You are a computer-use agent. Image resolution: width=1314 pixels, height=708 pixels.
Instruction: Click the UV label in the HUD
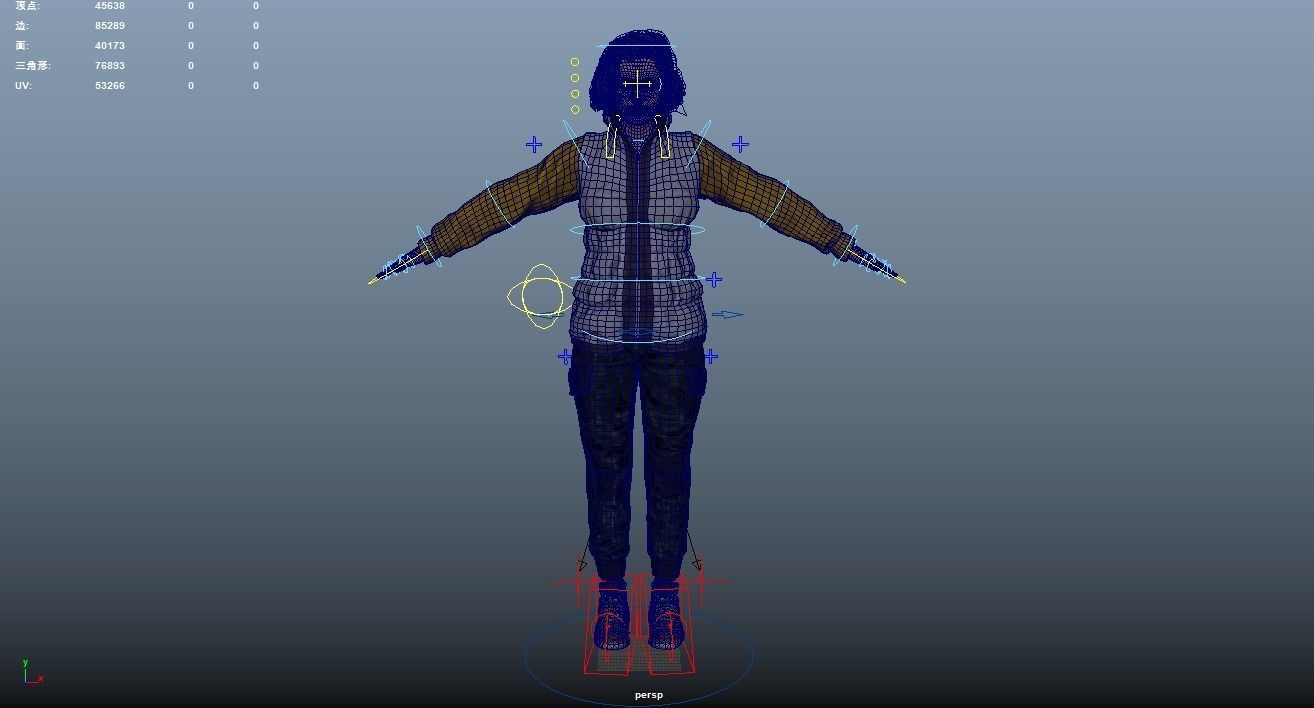pos(23,86)
